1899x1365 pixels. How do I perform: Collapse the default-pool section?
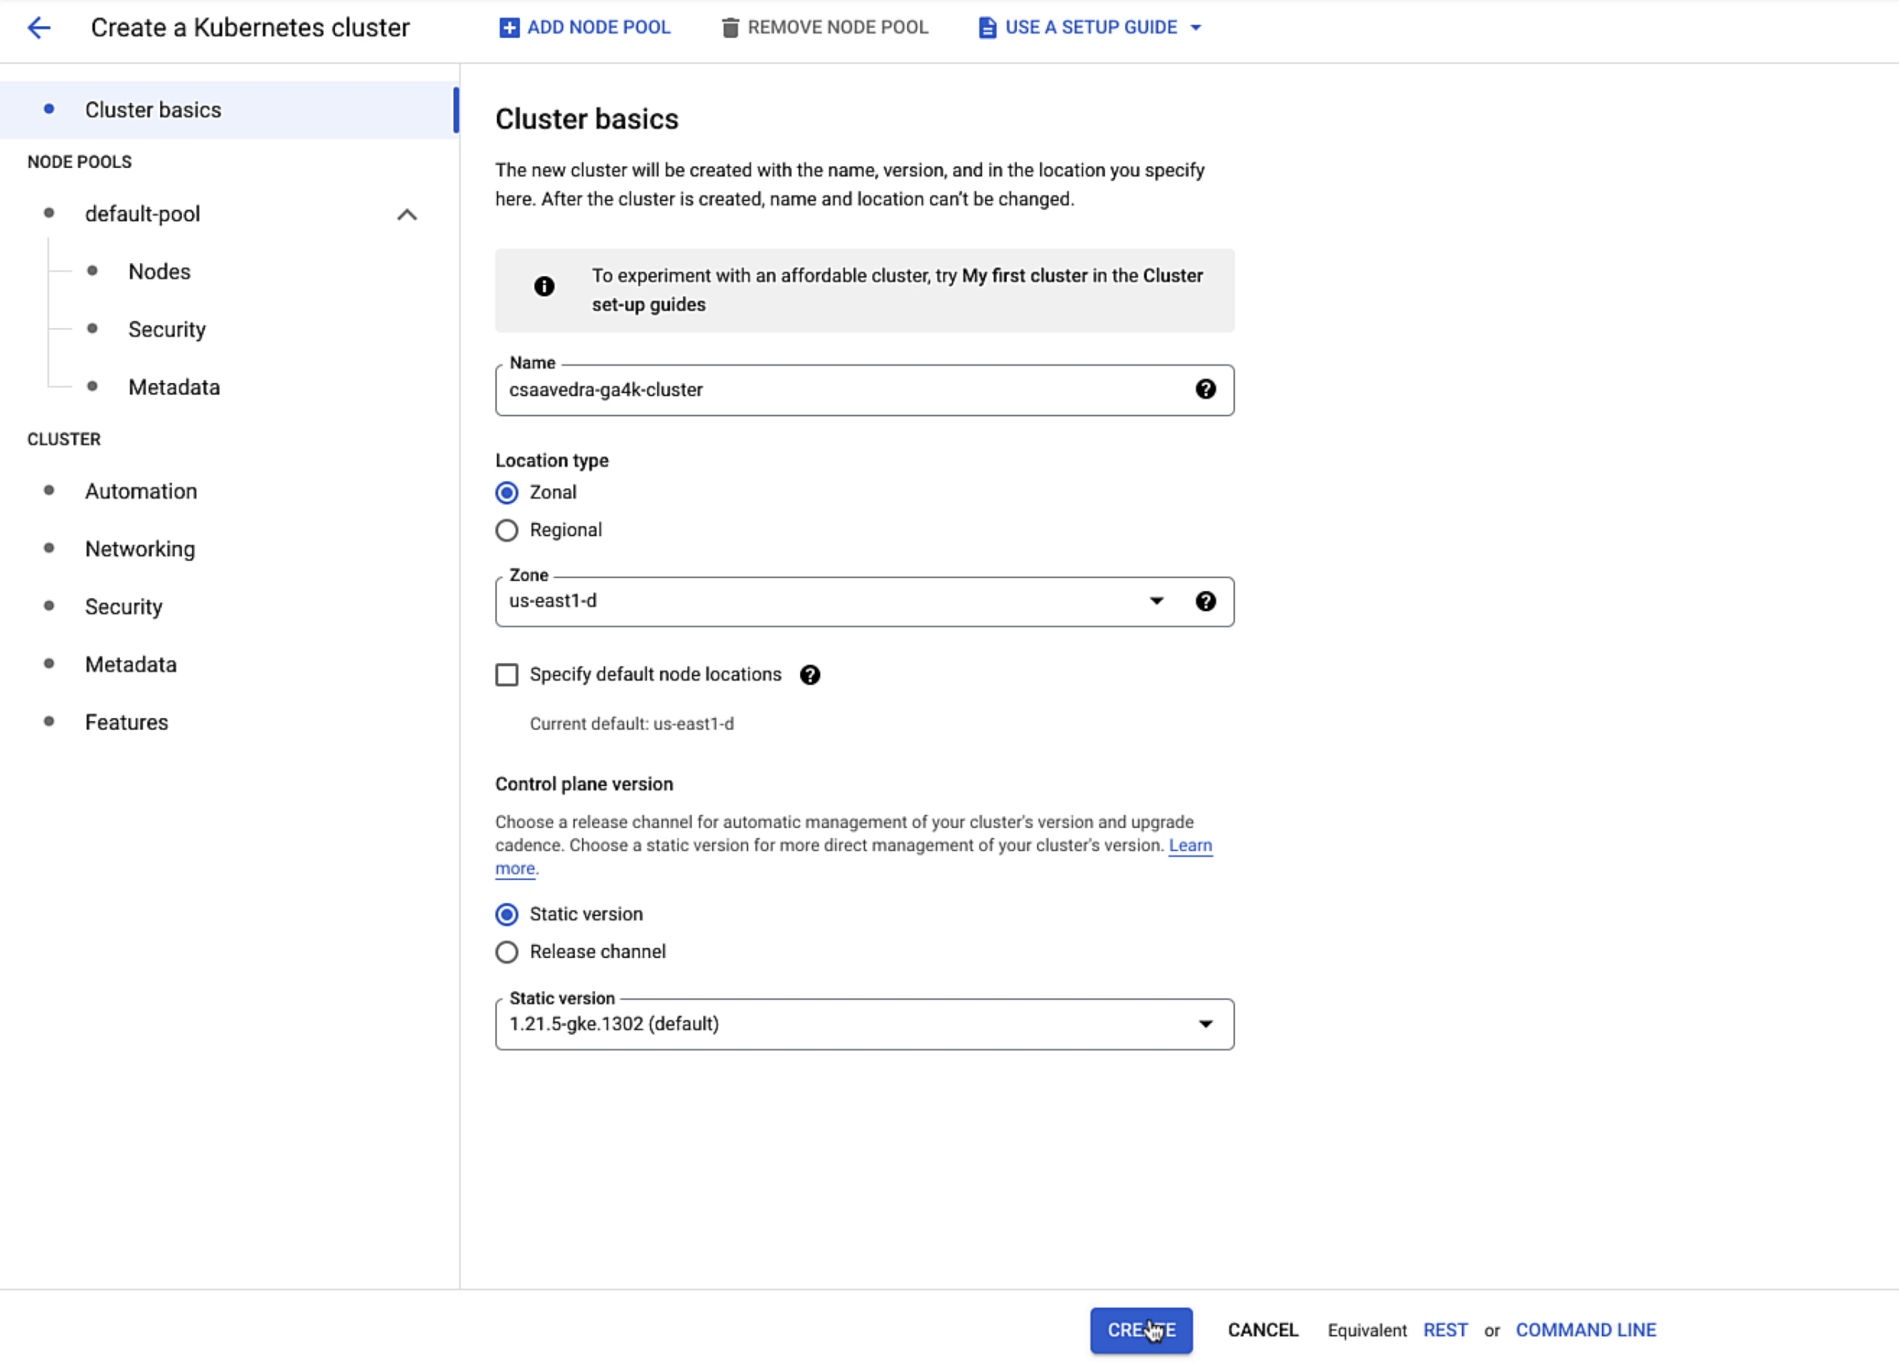406,213
